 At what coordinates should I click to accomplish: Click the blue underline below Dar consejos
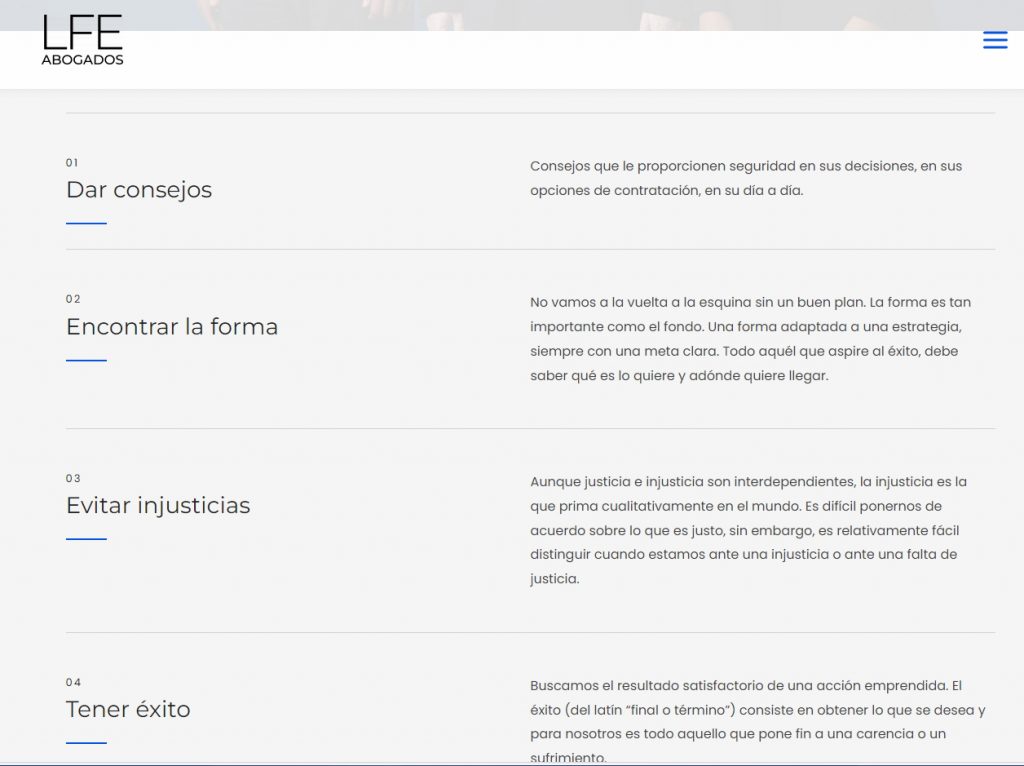[86, 224]
